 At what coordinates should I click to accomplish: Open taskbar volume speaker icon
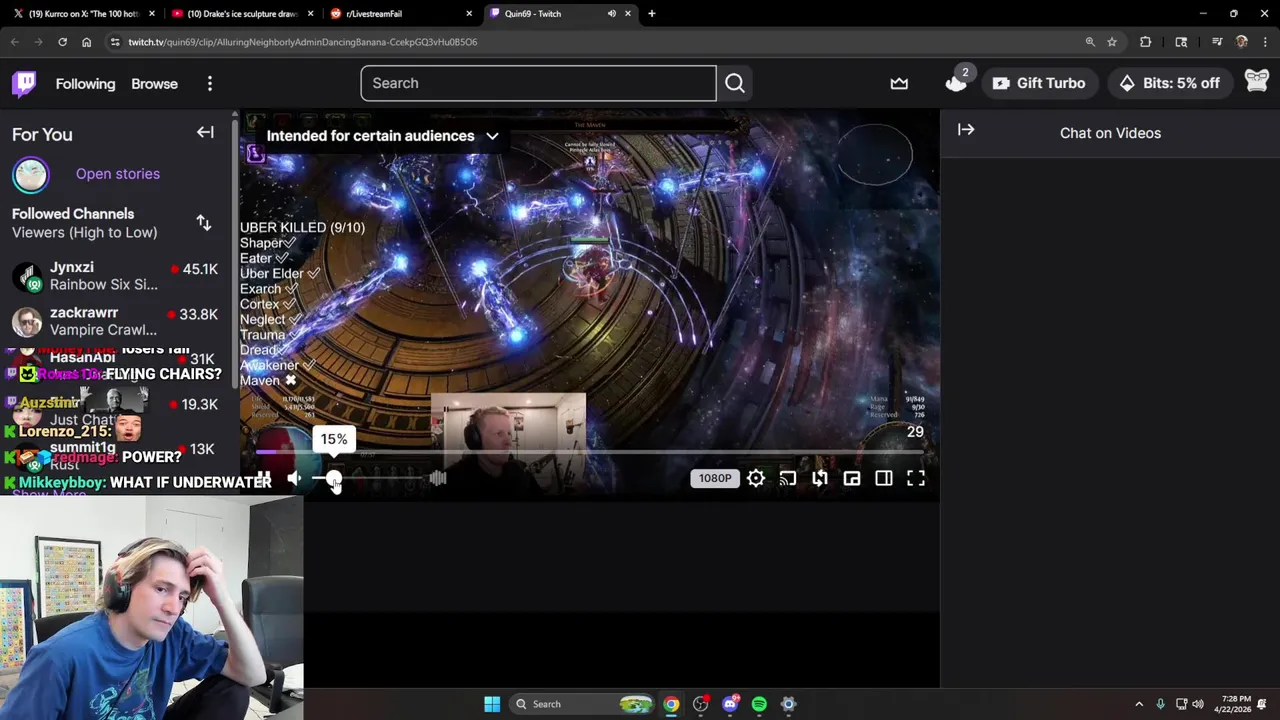pos(1198,704)
